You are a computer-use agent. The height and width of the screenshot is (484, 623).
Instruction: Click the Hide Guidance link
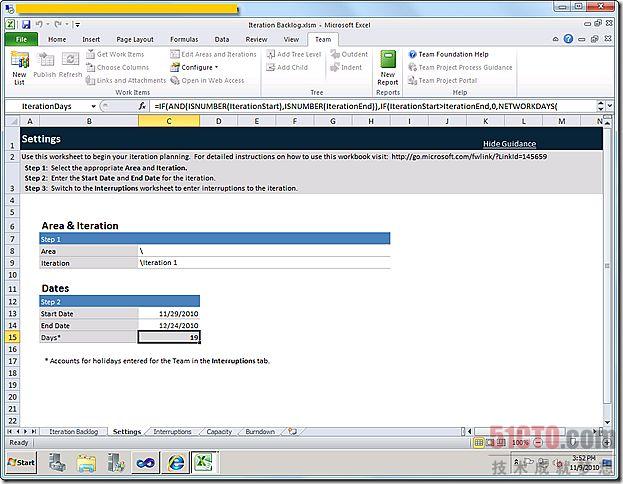point(509,143)
